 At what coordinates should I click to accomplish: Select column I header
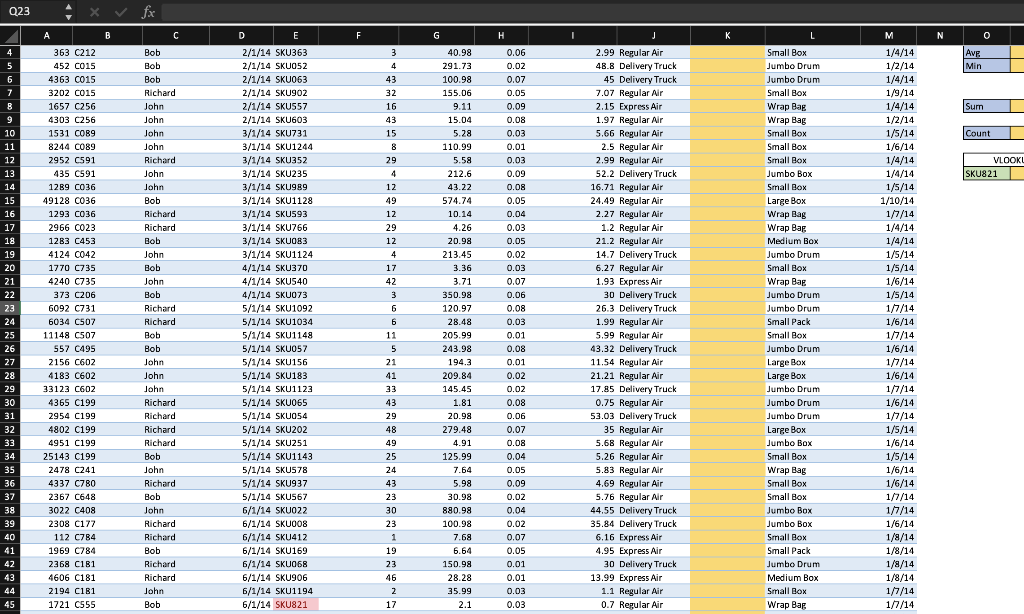pos(573,35)
